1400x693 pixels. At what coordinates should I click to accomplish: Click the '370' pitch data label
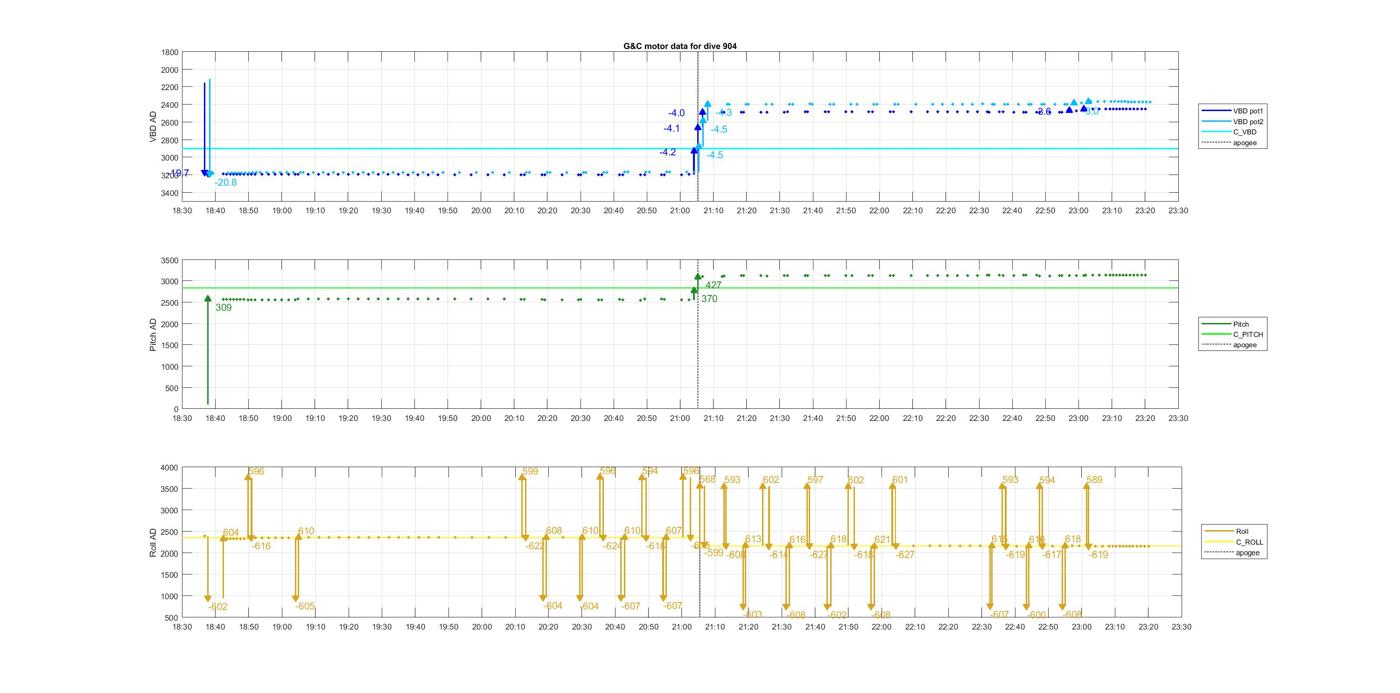click(709, 299)
